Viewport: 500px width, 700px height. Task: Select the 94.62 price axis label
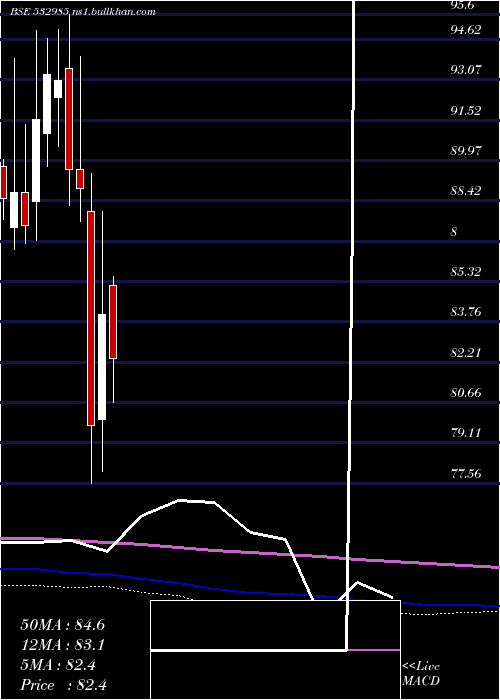(466, 30)
